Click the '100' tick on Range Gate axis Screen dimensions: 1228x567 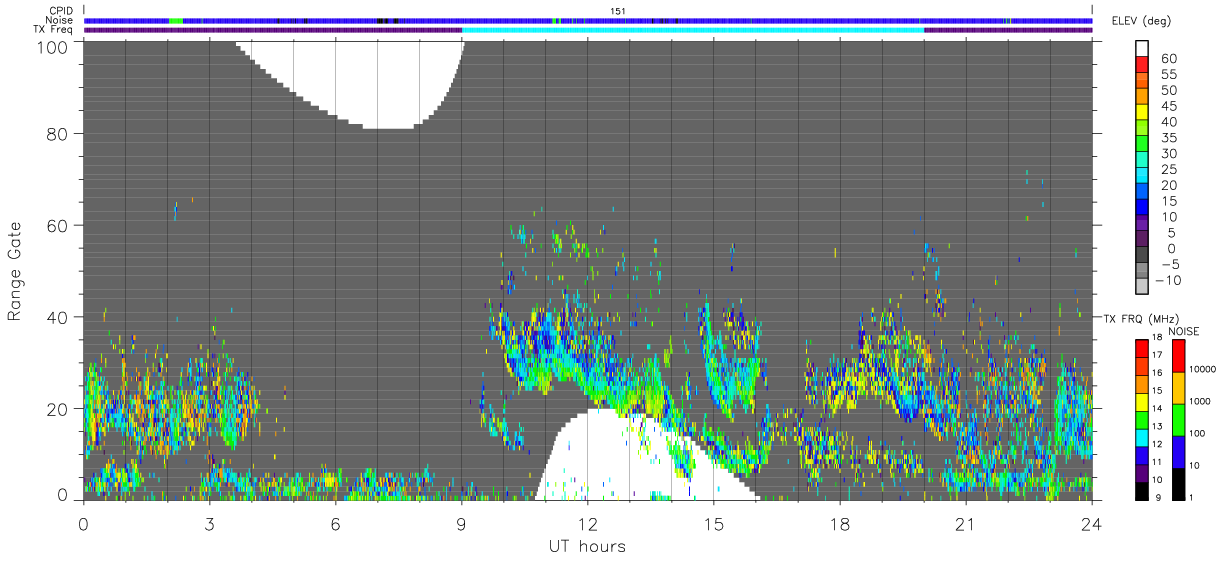point(54,46)
